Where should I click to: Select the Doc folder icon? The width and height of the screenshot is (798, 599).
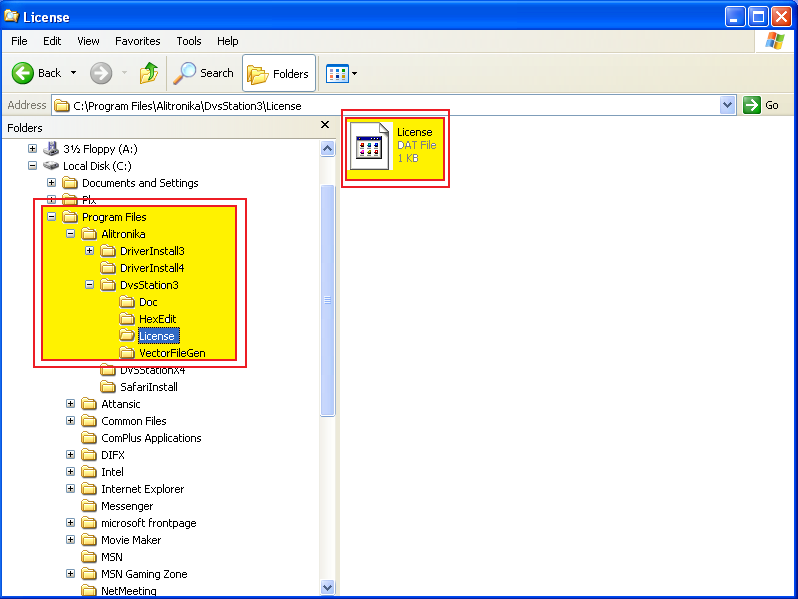(127, 302)
